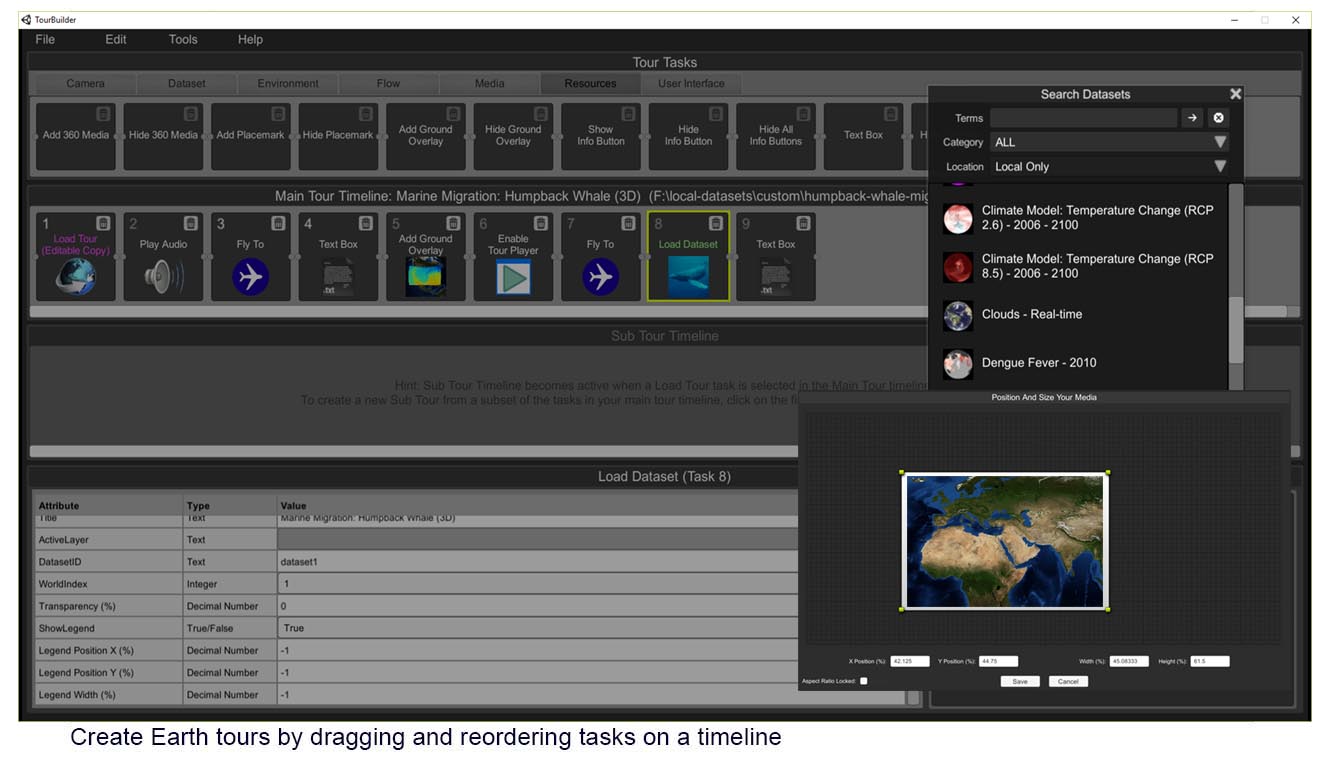Click Cancel in Position And Size dialog

coord(1068,681)
